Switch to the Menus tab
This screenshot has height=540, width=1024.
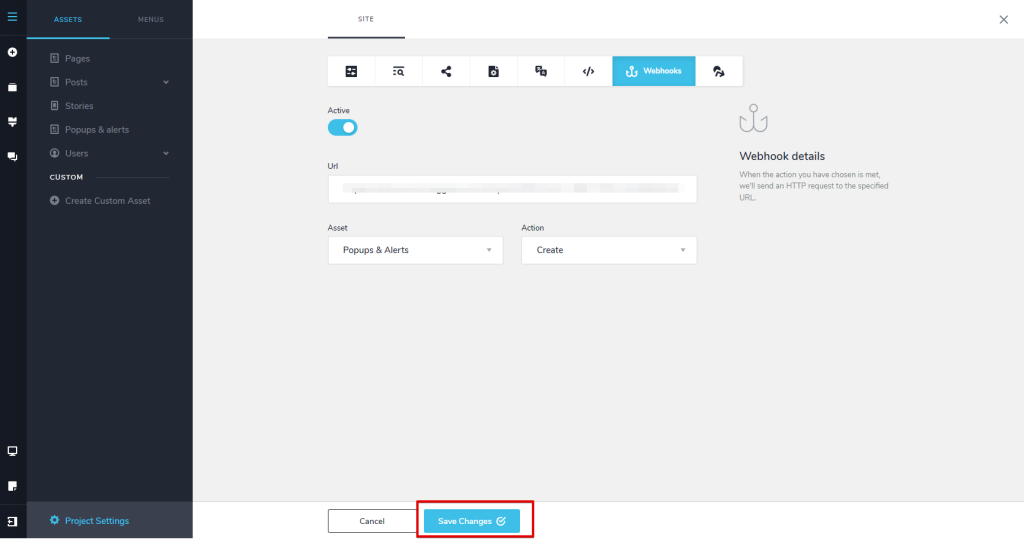[x=150, y=19]
